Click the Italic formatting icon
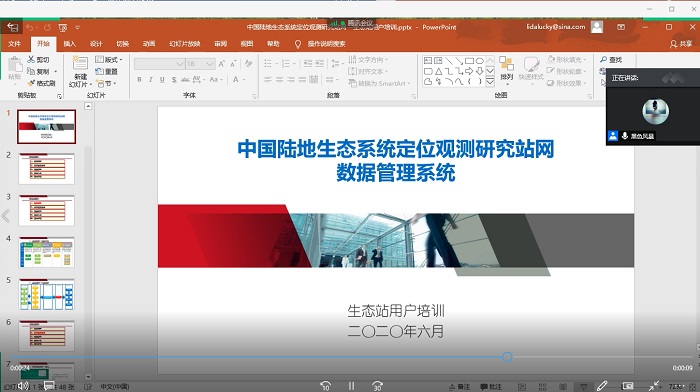700x392 pixels. pyautogui.click(x=150, y=80)
